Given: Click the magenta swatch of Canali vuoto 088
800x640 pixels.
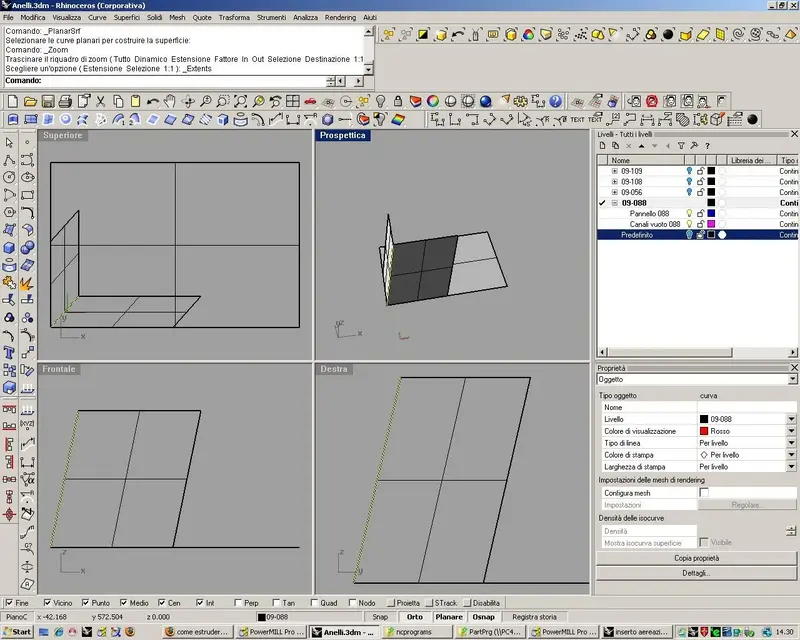Looking at the screenshot, I should point(711,224).
